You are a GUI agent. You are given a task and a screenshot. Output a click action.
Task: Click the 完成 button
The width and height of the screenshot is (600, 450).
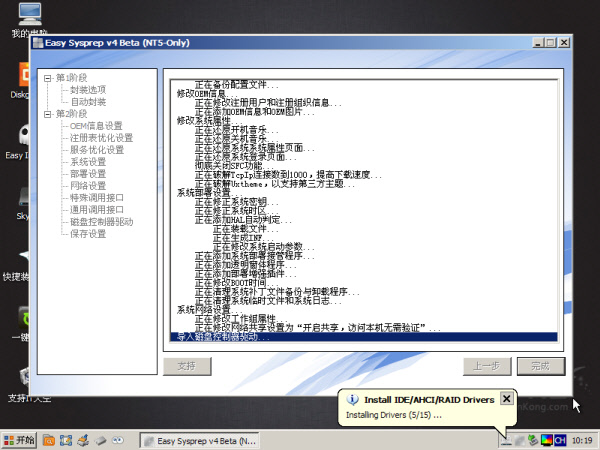[x=541, y=366]
